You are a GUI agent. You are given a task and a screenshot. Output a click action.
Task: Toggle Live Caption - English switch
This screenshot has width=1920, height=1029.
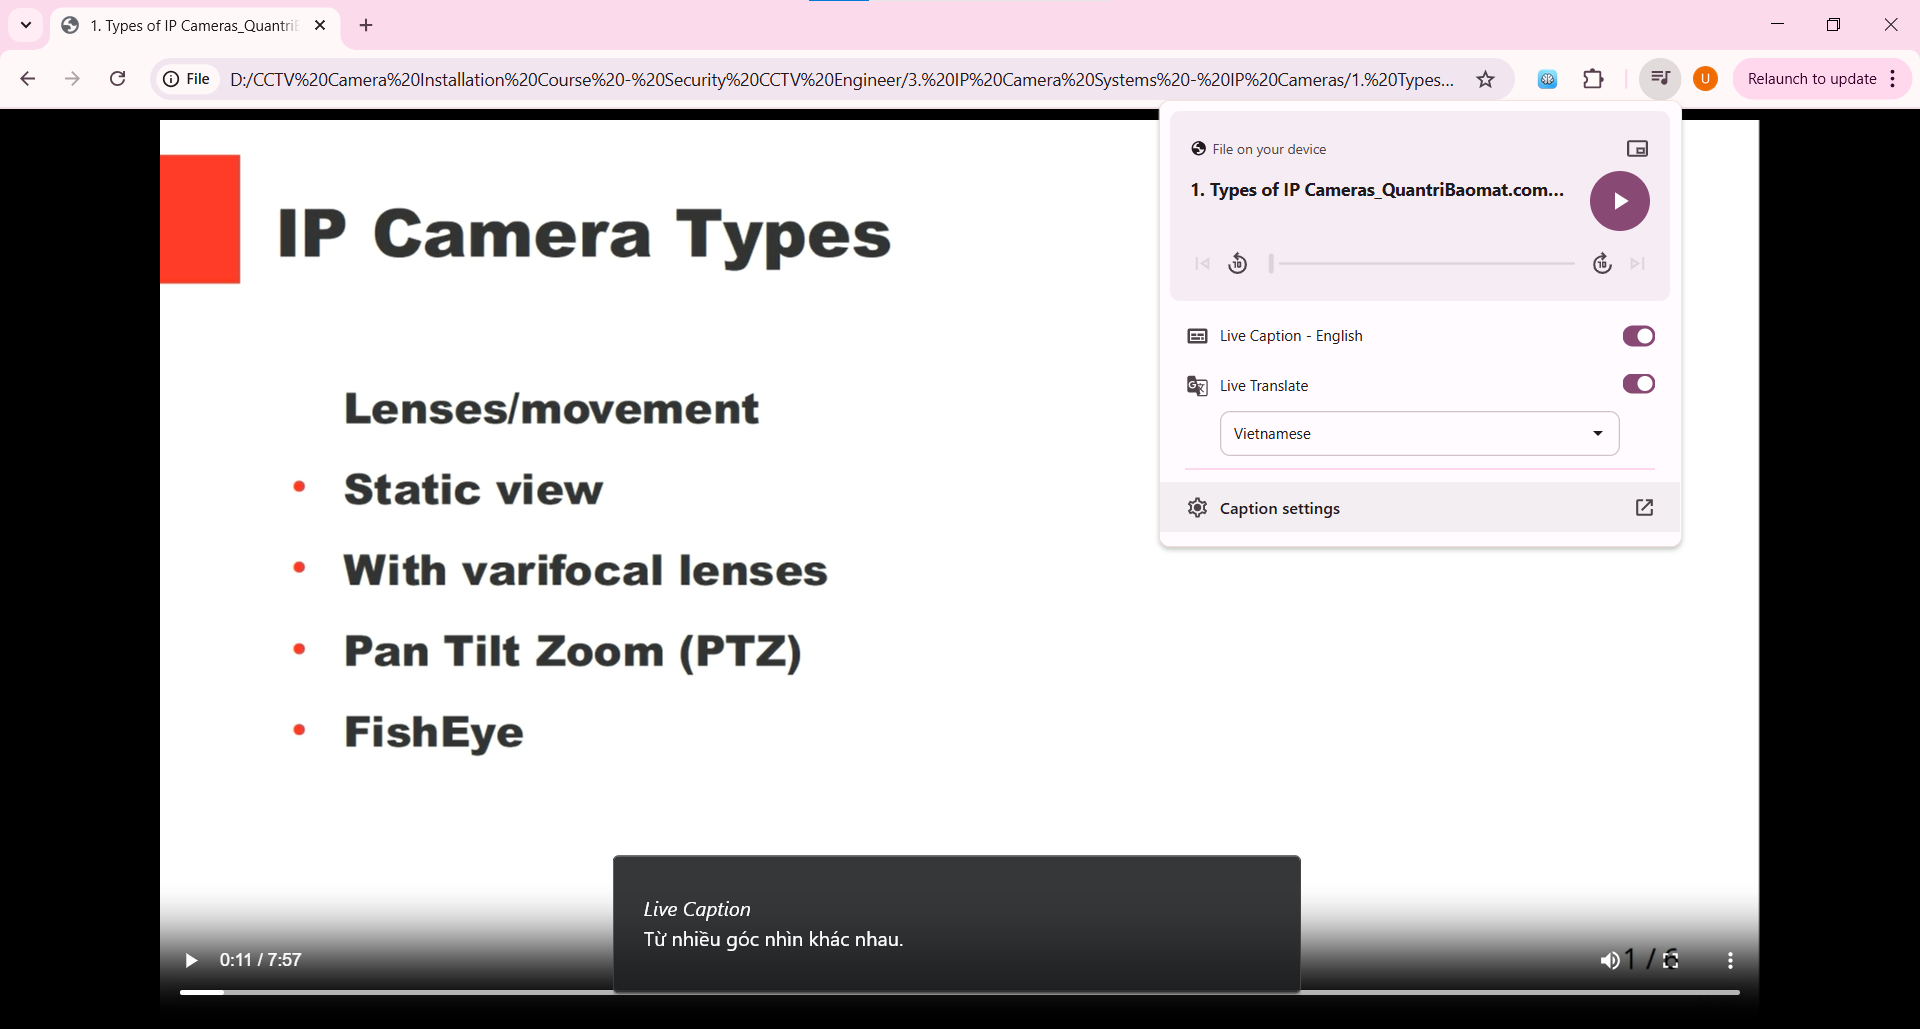click(1638, 336)
